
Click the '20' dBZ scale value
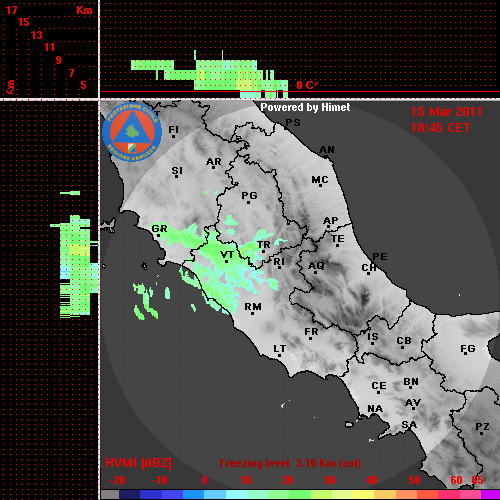[x=287, y=480]
